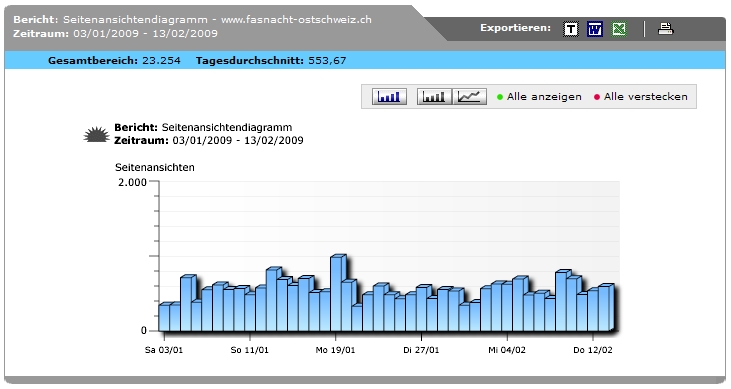
Task: Click the tallest bar at Mo 19/01
Action: (337, 293)
